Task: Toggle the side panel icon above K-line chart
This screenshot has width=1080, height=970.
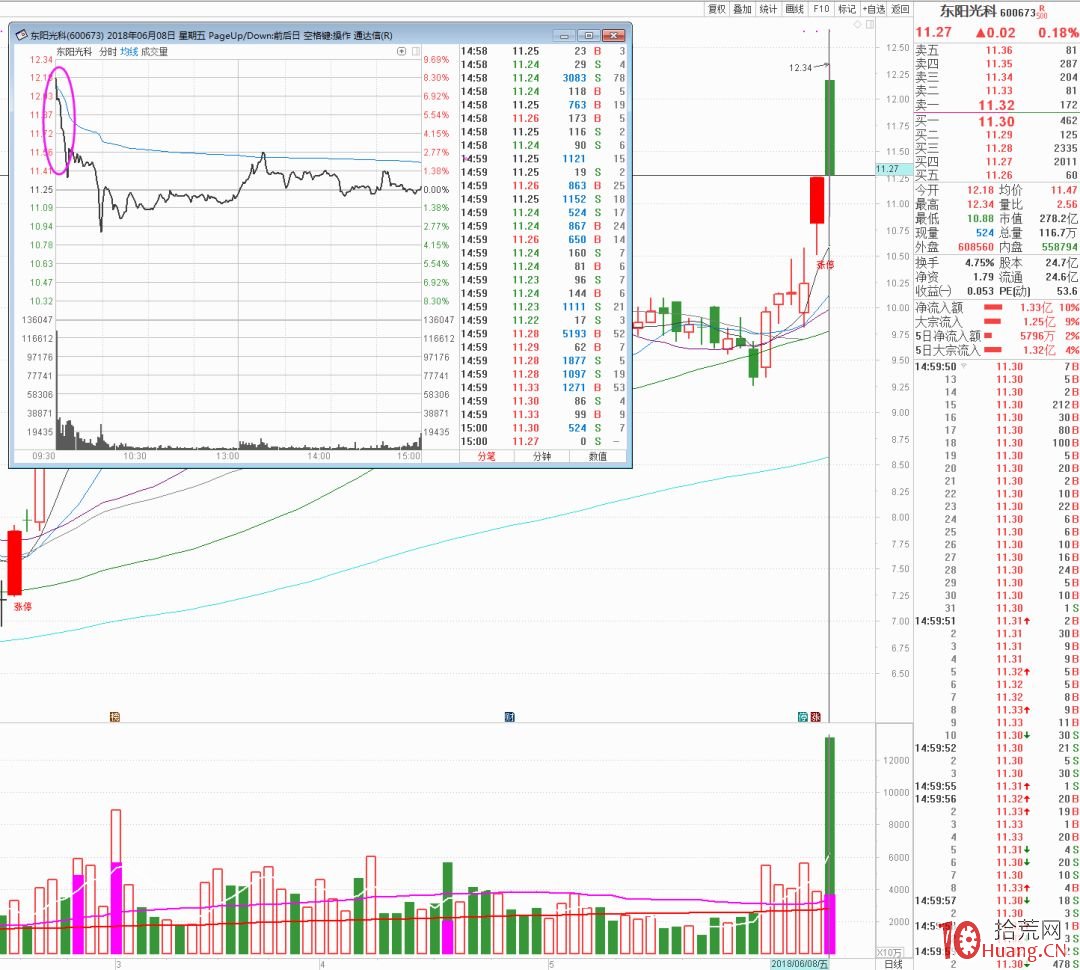Action: 871,25
